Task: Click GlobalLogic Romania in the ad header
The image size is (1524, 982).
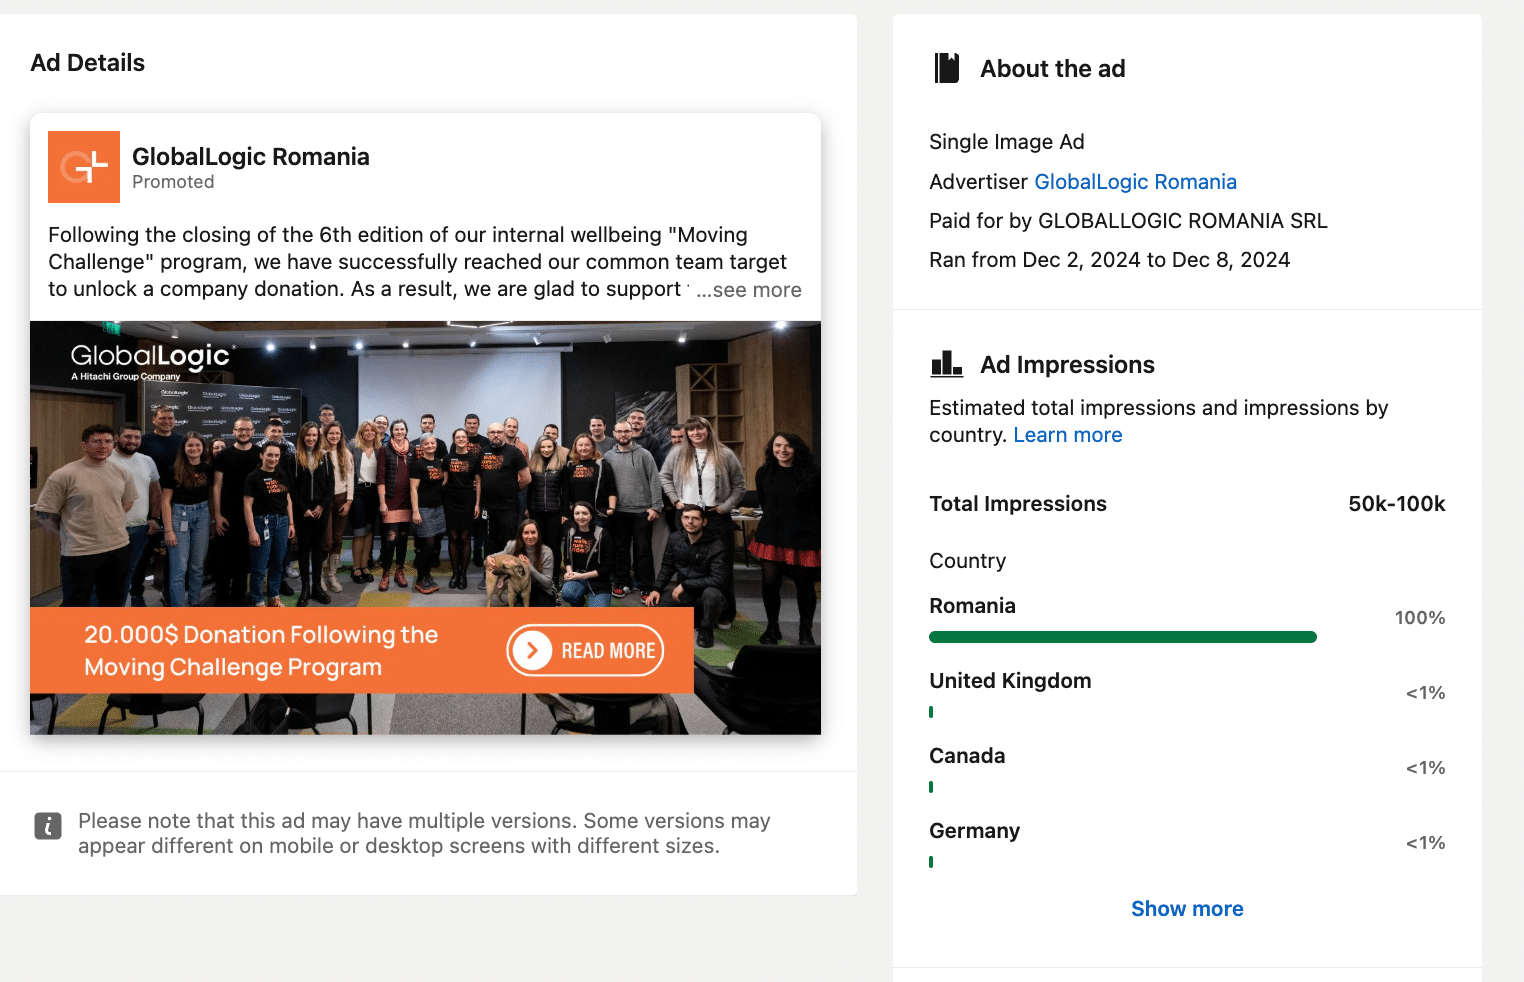Action: (x=251, y=156)
